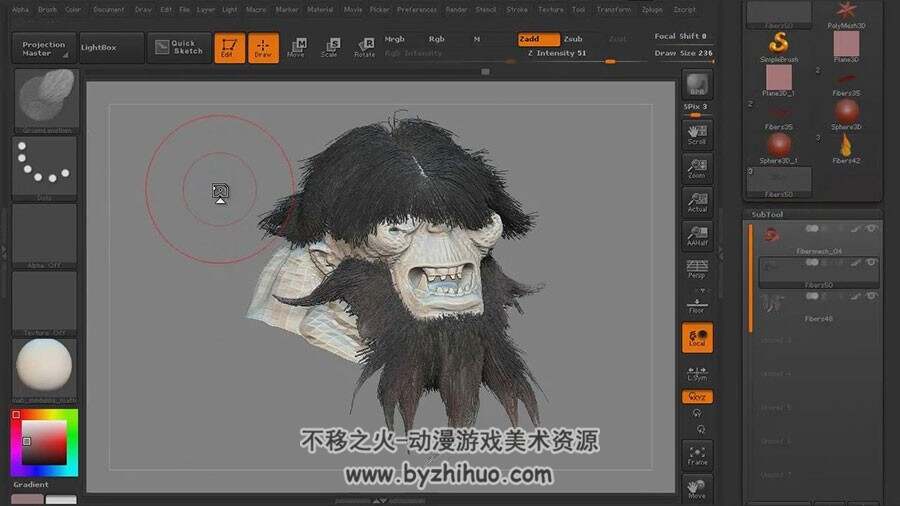This screenshot has width=900, height=506.
Task: Open the Transform menu
Action: point(613,9)
